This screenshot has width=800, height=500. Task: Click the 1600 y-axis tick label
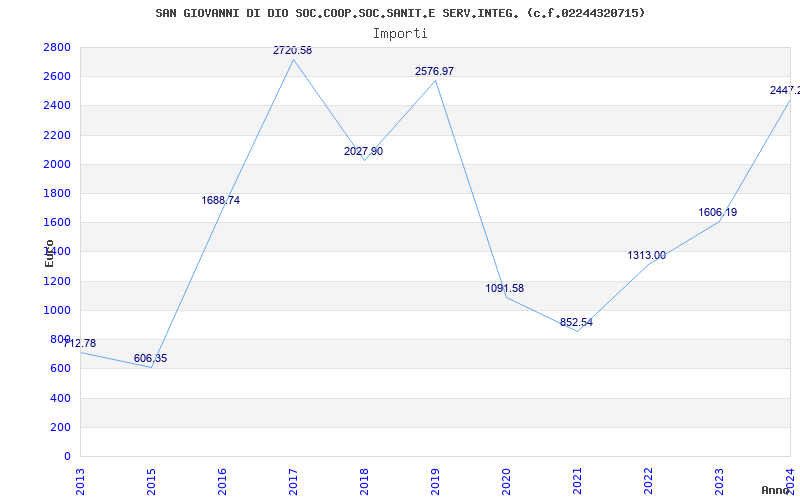pos(57,222)
